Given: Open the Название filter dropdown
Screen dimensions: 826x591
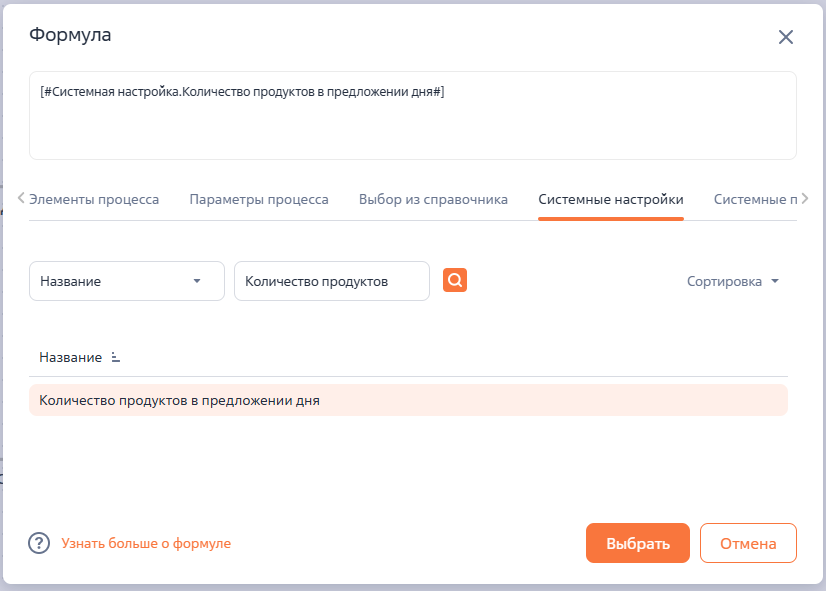Looking at the screenshot, I should click(x=126, y=280).
